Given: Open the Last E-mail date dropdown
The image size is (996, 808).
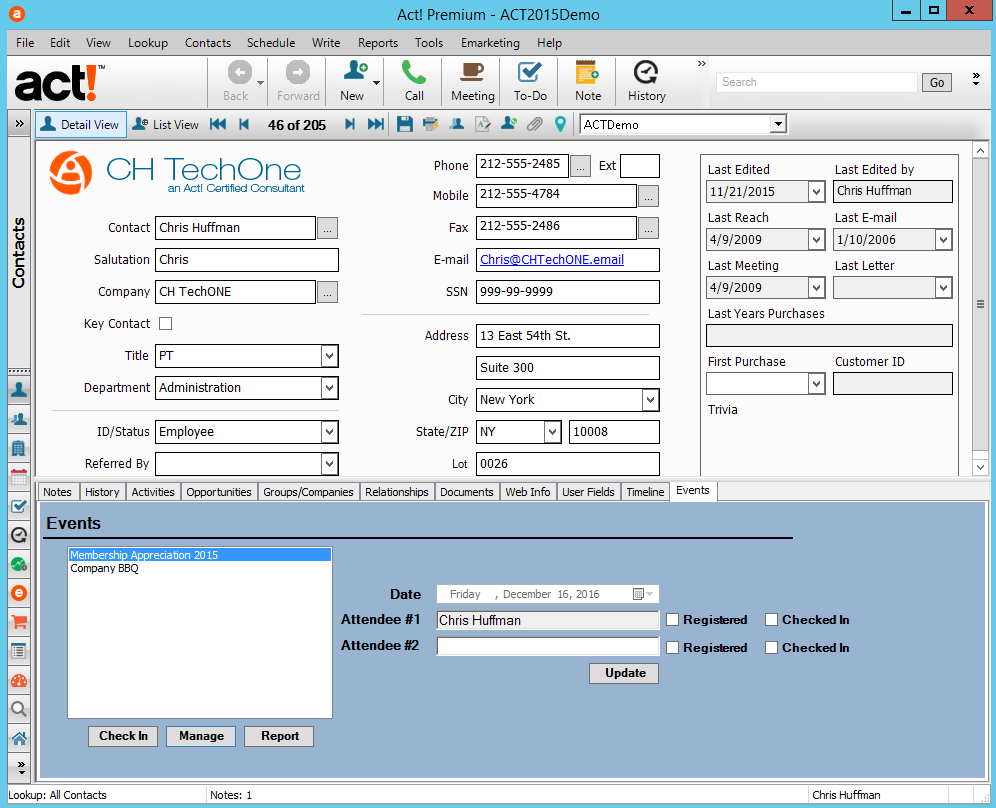Looking at the screenshot, I should click(x=943, y=239).
